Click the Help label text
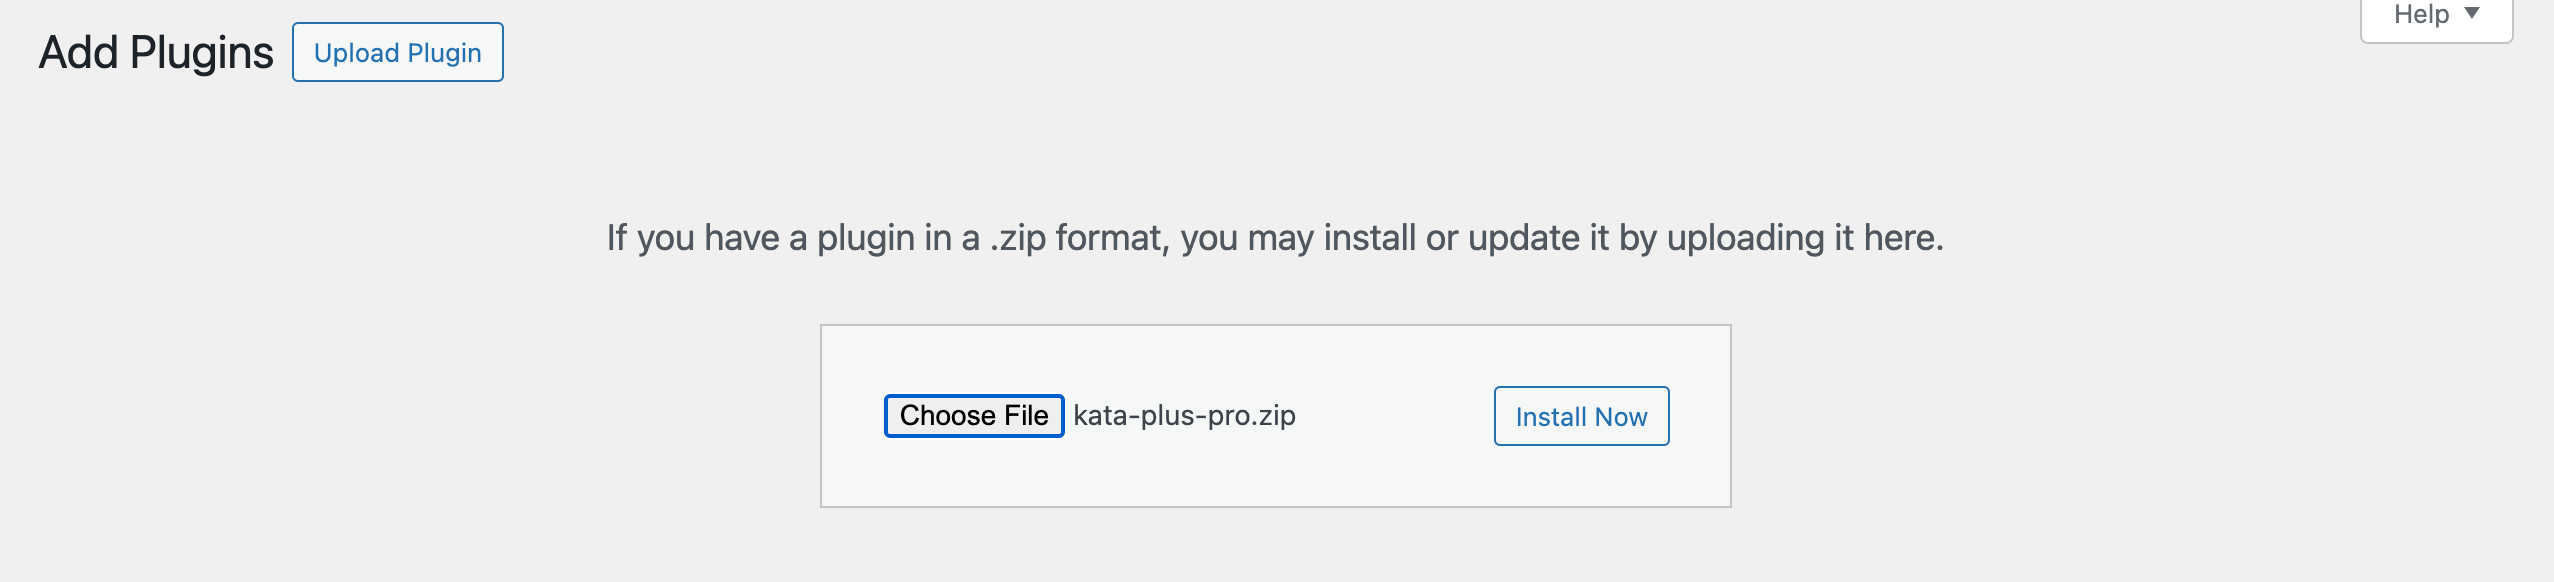The image size is (2554, 582). point(2421,15)
